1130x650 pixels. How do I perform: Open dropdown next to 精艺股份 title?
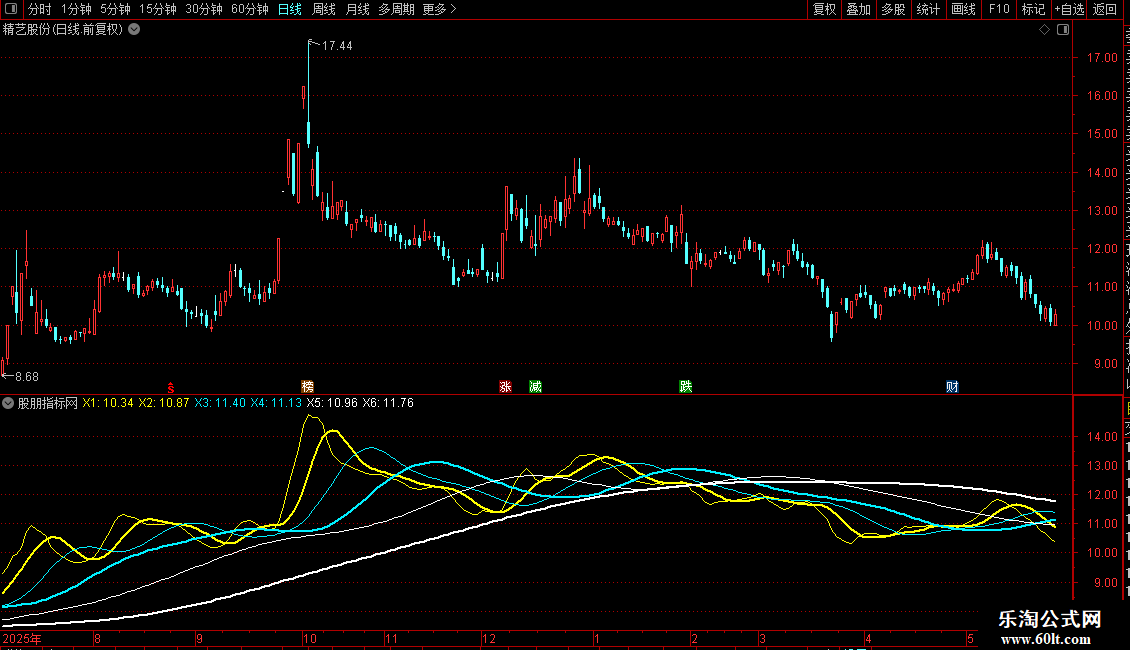tap(134, 30)
